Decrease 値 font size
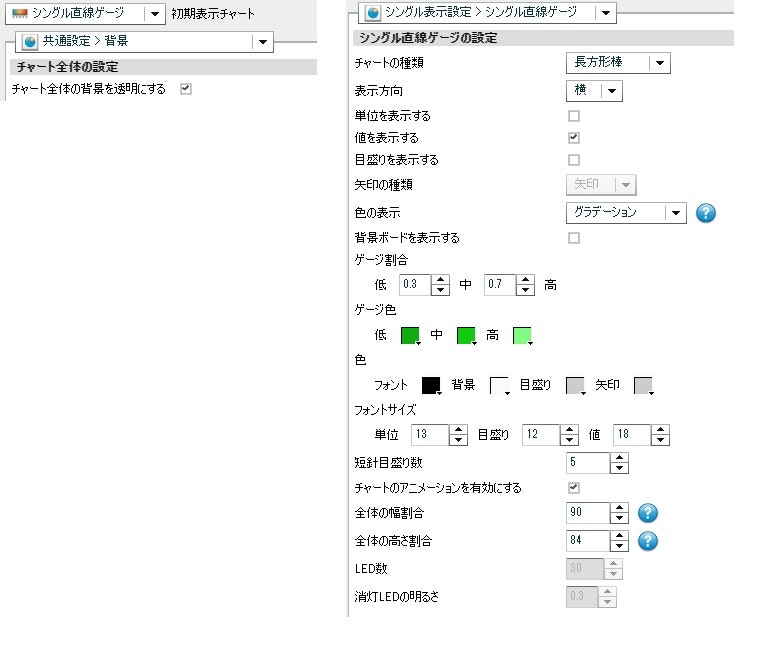The image size is (784, 645). (x=660, y=440)
